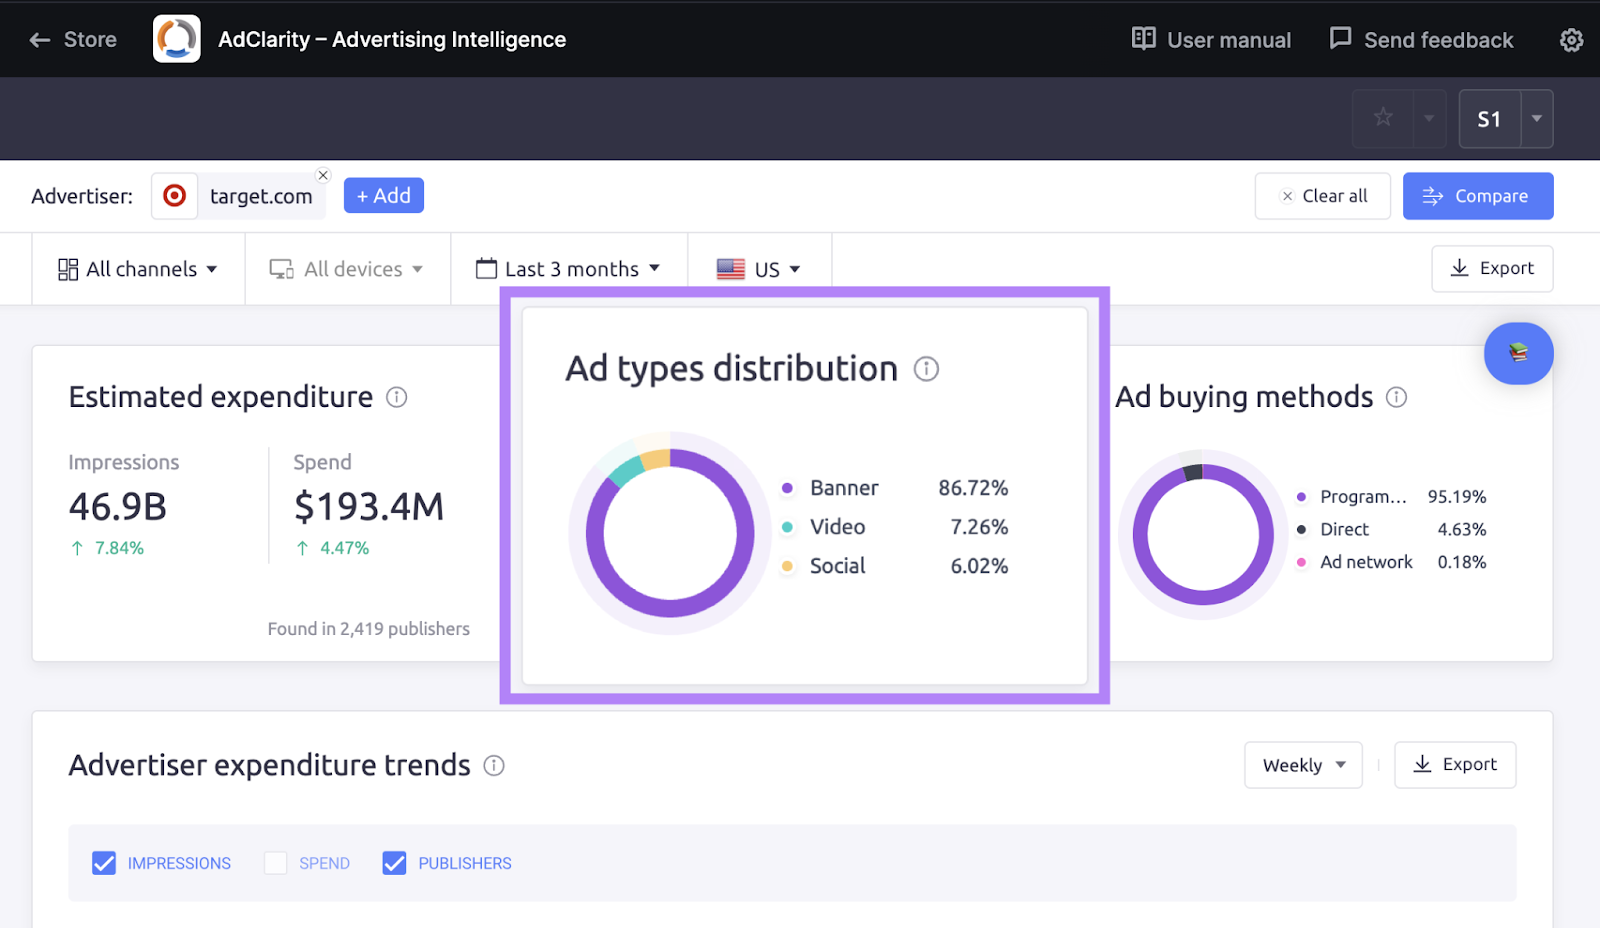Click the AdClarity app logo
This screenshot has height=928, width=1600.
[177, 39]
